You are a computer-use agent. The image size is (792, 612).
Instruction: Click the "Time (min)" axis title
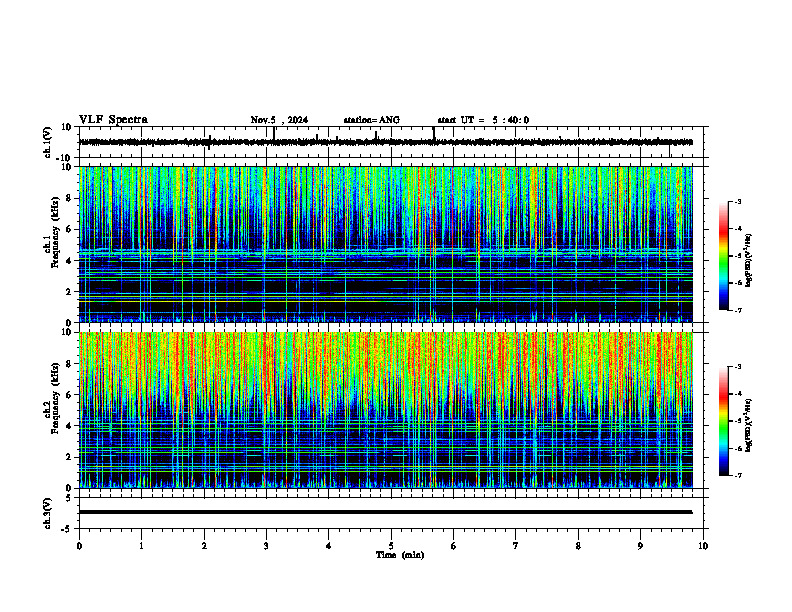(400, 555)
